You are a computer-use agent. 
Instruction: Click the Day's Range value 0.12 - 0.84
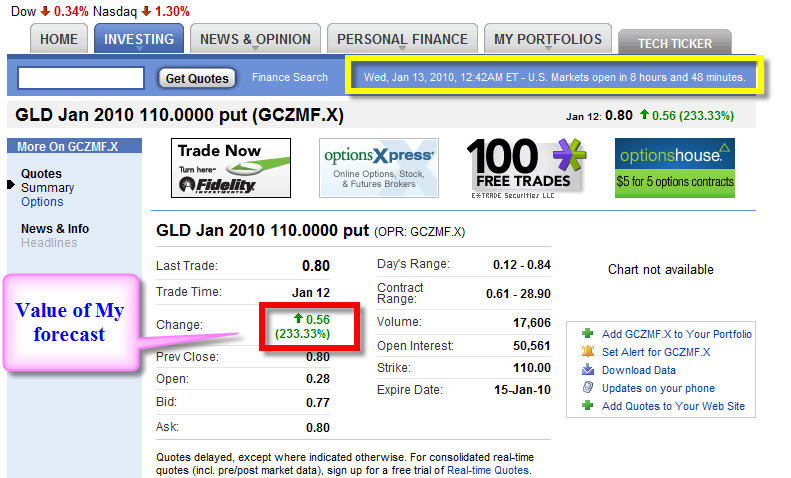[522, 265]
